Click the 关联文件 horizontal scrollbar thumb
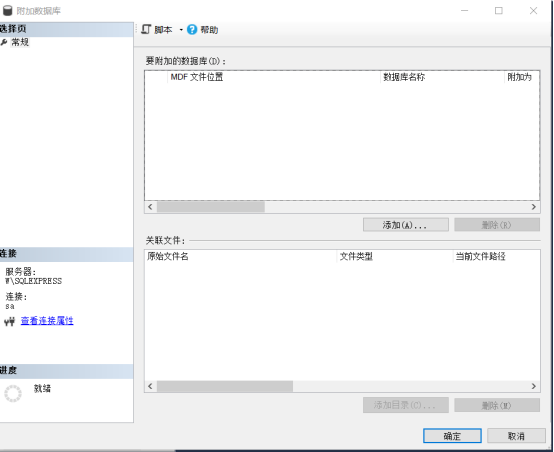This screenshot has height=452, width=554. (x=225, y=386)
